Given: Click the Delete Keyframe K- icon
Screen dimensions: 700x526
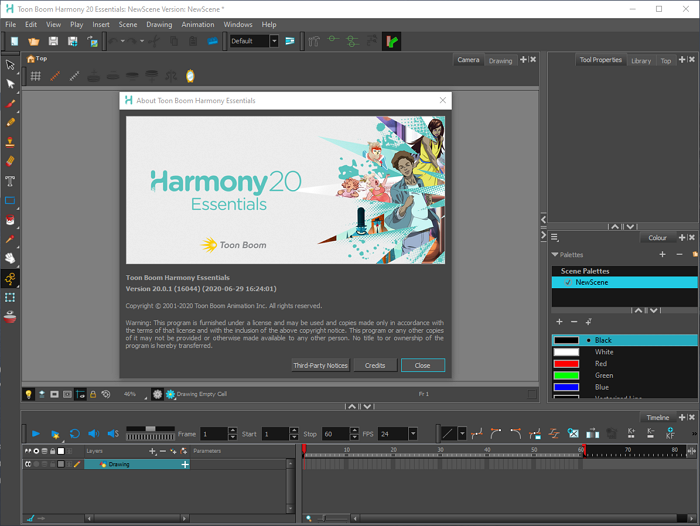Looking at the screenshot, I should pyautogui.click(x=650, y=433).
